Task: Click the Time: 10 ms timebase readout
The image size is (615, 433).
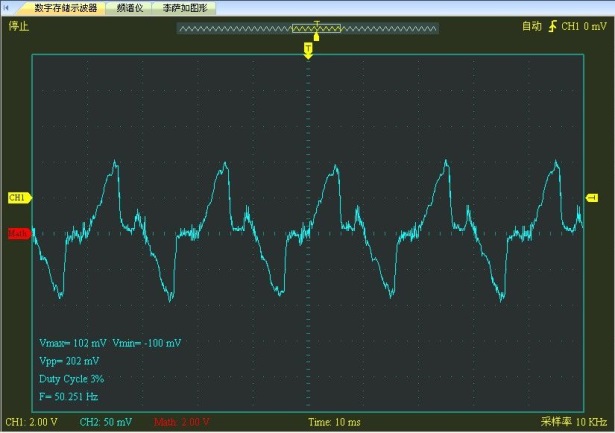Action: point(334,422)
